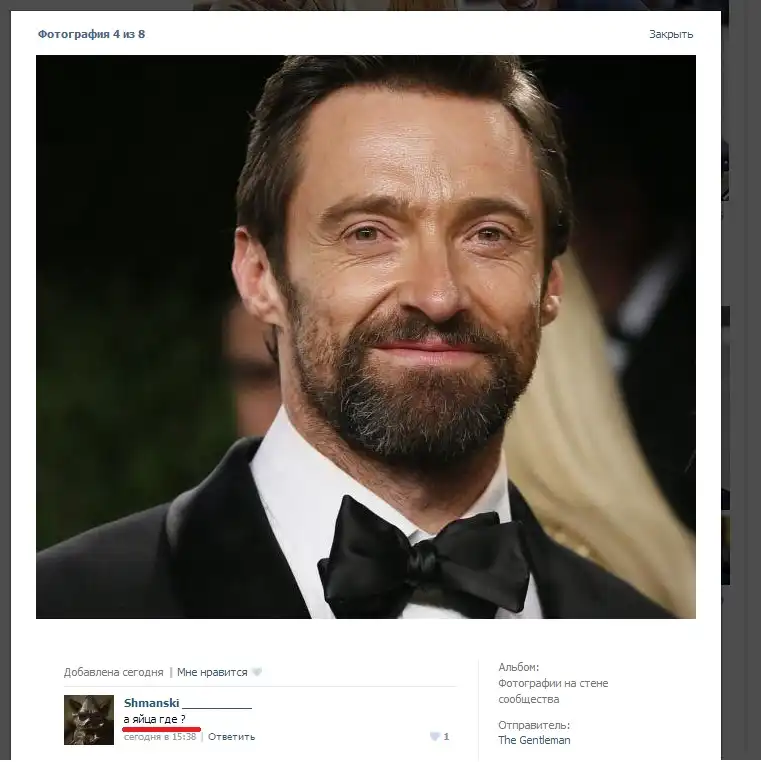Screen dimensions: 761x762
Task: Like the comment with its heart icon
Action: click(434, 737)
